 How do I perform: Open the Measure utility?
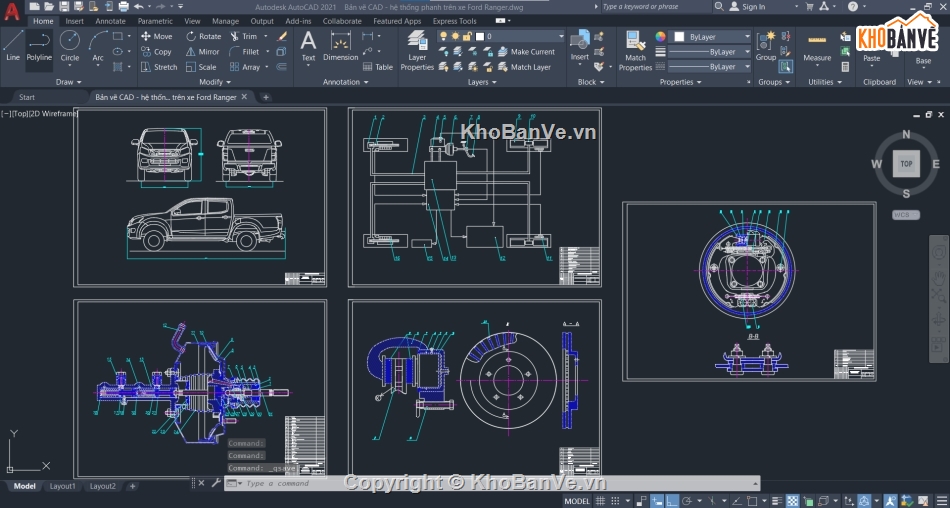pos(817,46)
